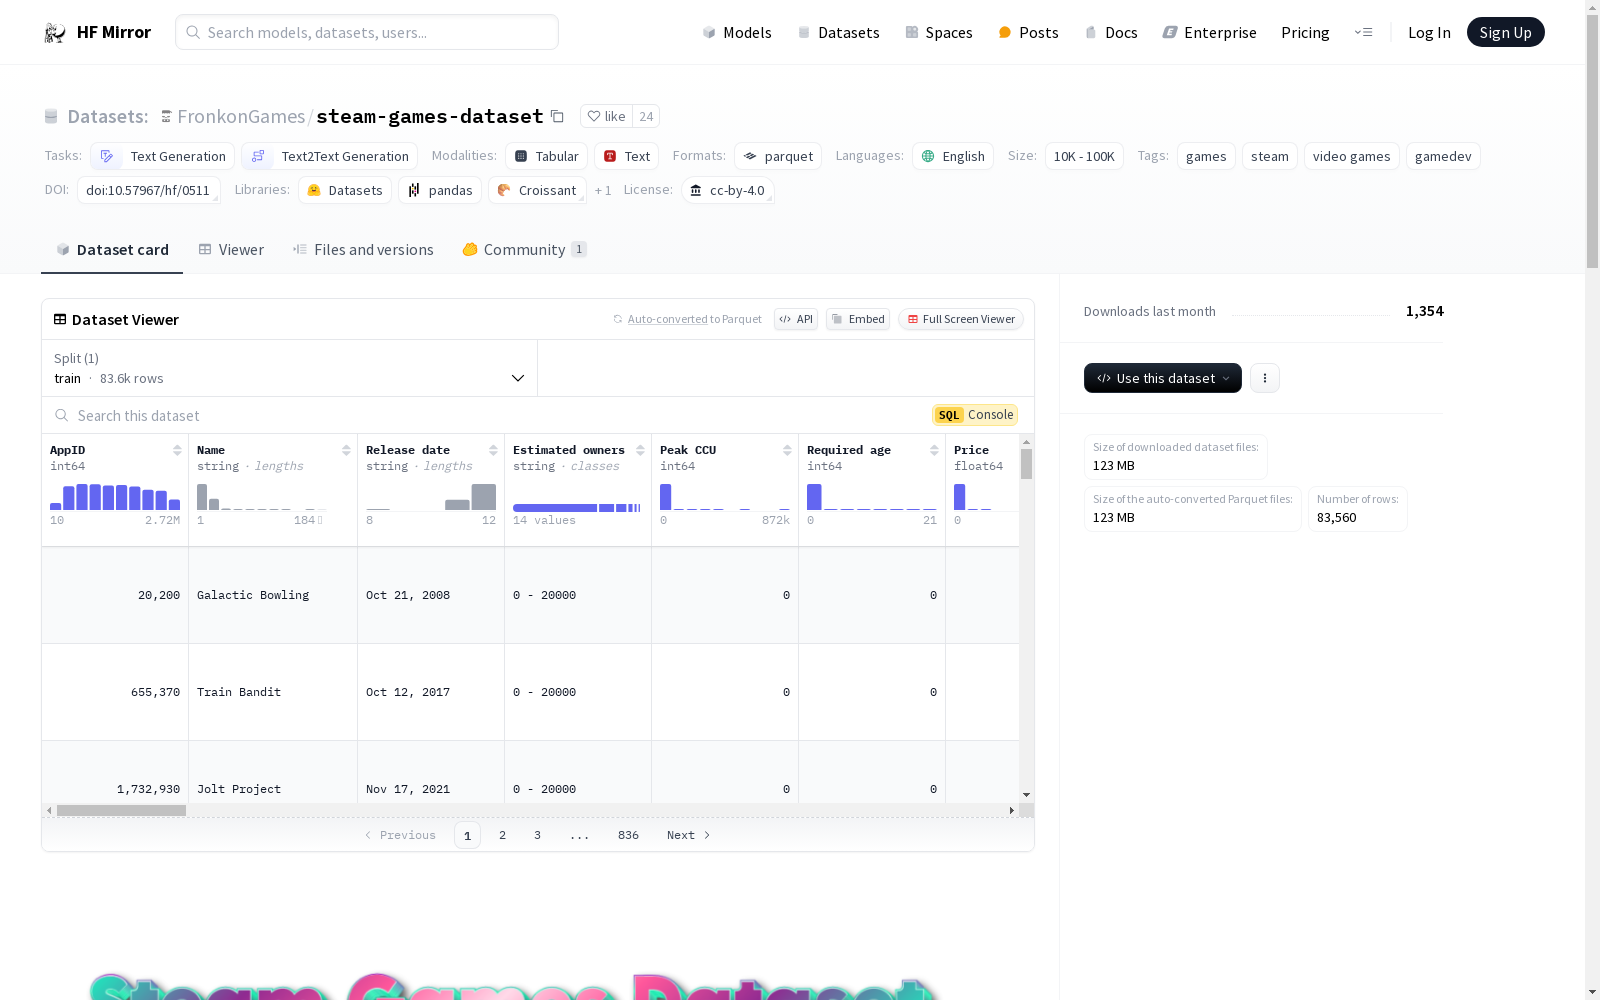Screen dimensions: 1600x1000
Task: Click the doi:10.57967/hf/0511 tag
Action: tap(149, 190)
